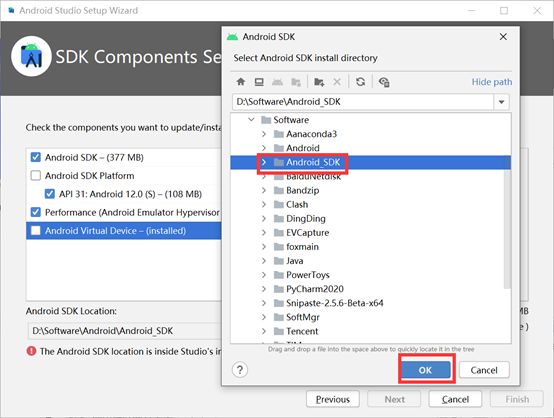Image resolution: width=554 pixels, height=418 pixels.
Task: Expand the EVCapture folder
Action: point(264,232)
